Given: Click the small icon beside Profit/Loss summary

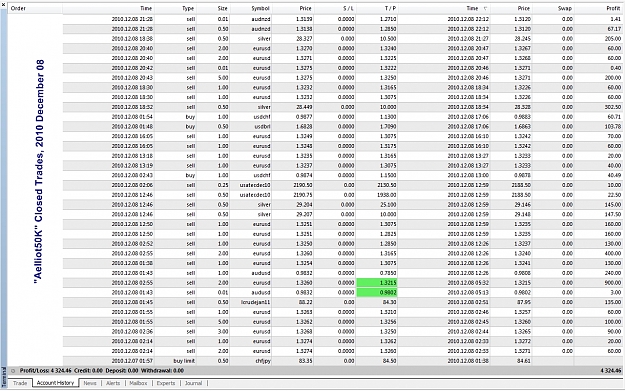Looking at the screenshot, I should (x=13, y=371).
